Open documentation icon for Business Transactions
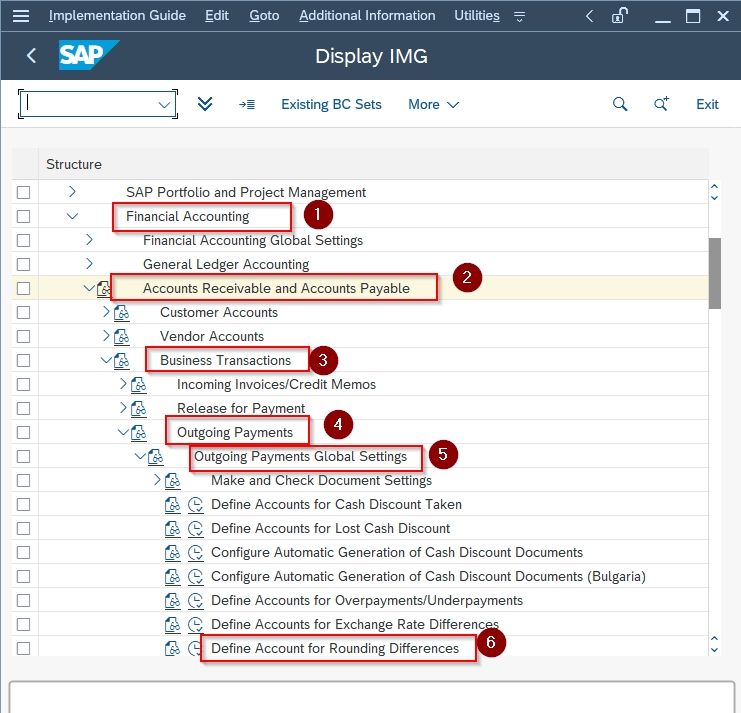The width and height of the screenshot is (741, 713). pos(121,361)
